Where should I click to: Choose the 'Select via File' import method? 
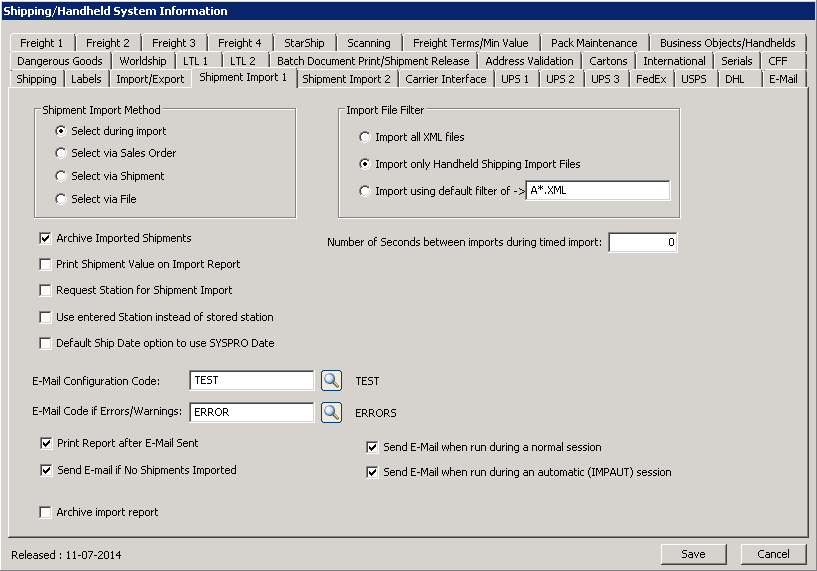click(x=62, y=200)
